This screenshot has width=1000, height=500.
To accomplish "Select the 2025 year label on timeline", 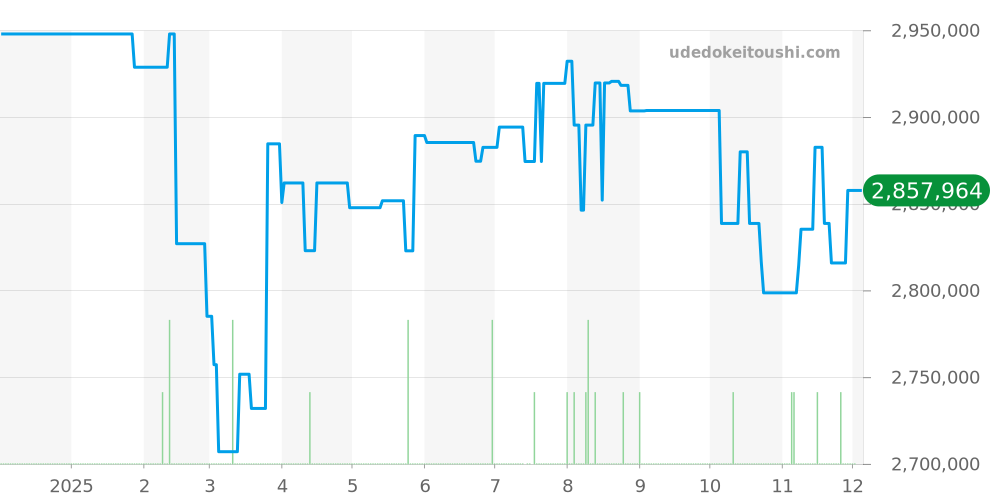I will coord(71,486).
